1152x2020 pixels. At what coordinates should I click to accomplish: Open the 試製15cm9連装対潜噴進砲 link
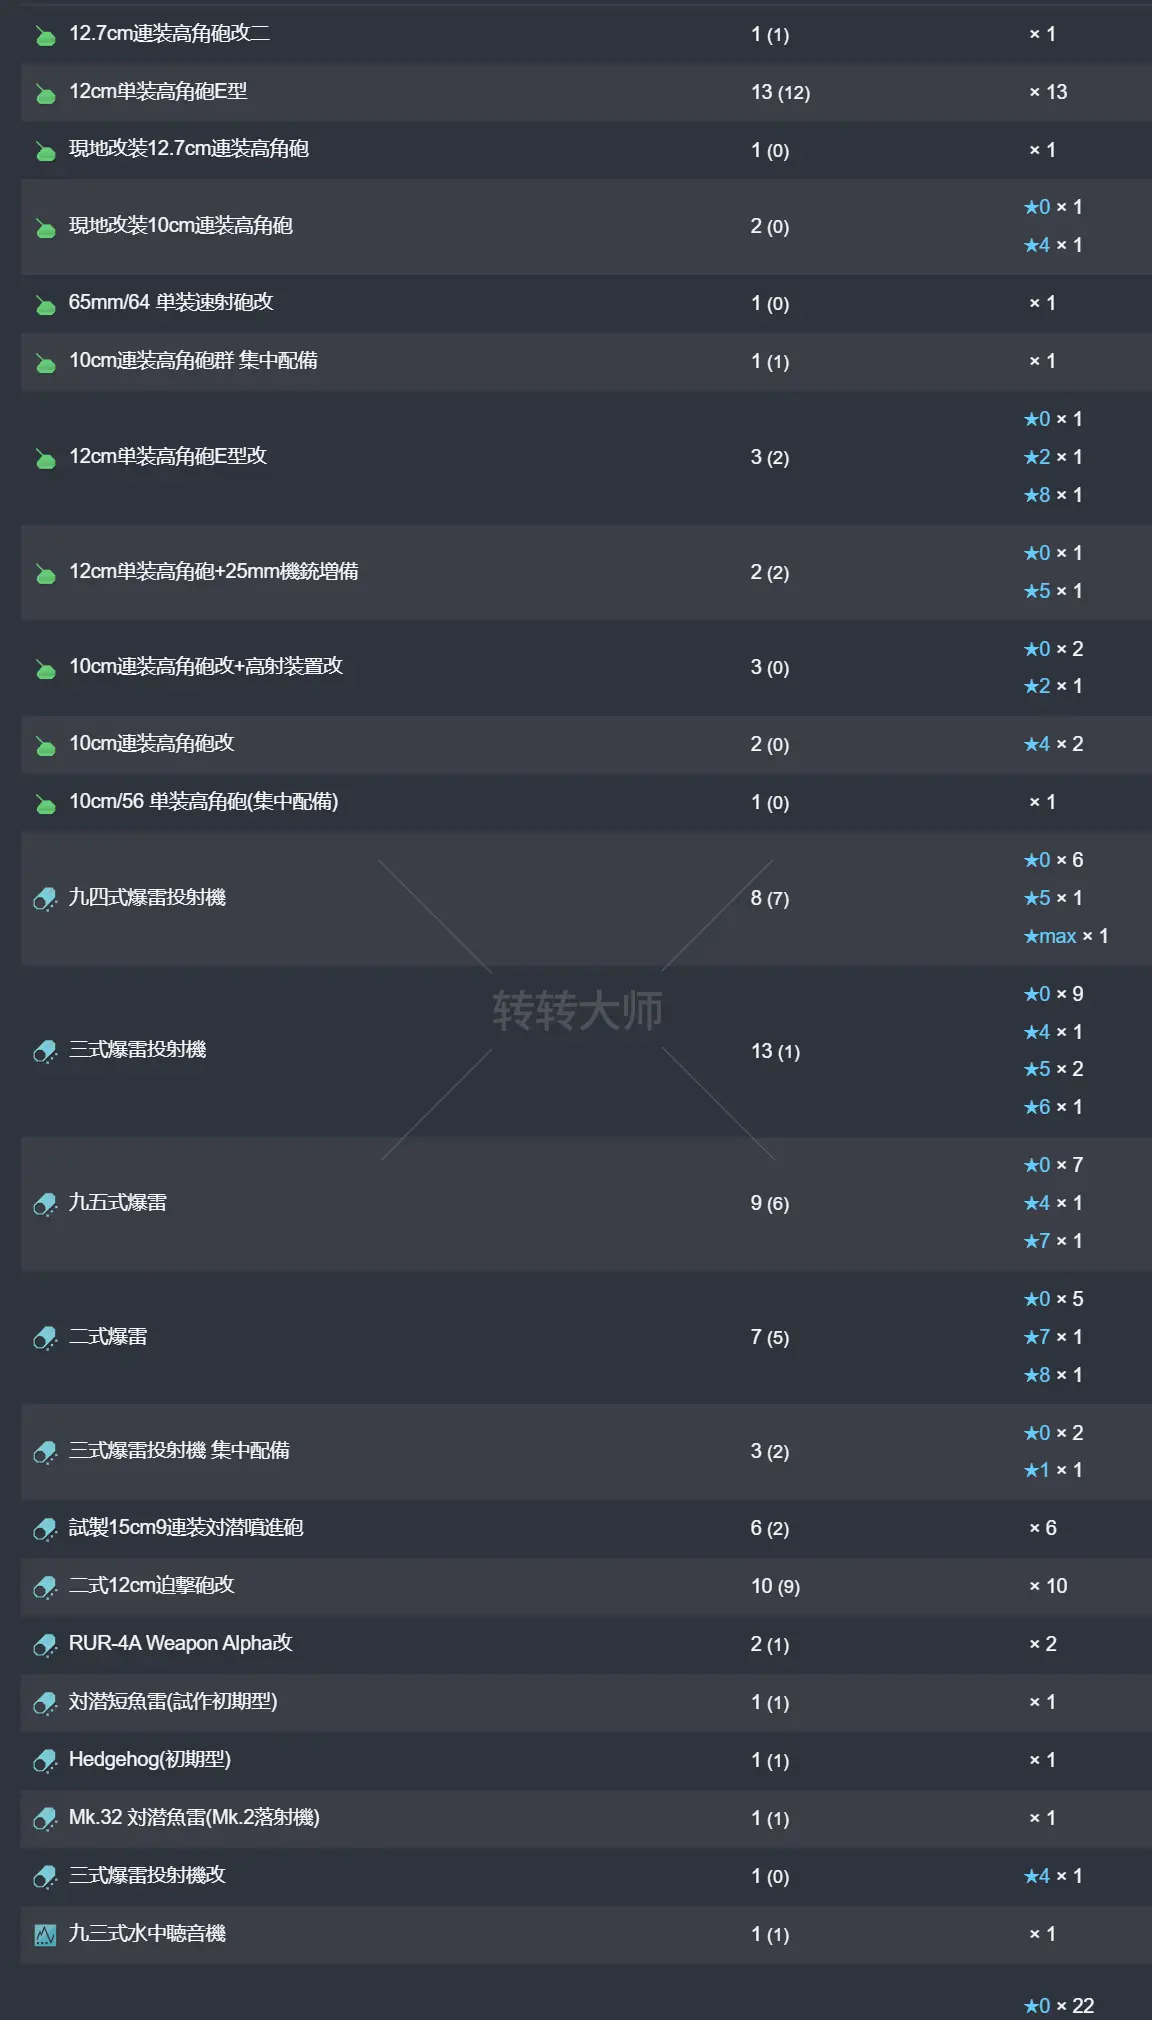tap(185, 1528)
